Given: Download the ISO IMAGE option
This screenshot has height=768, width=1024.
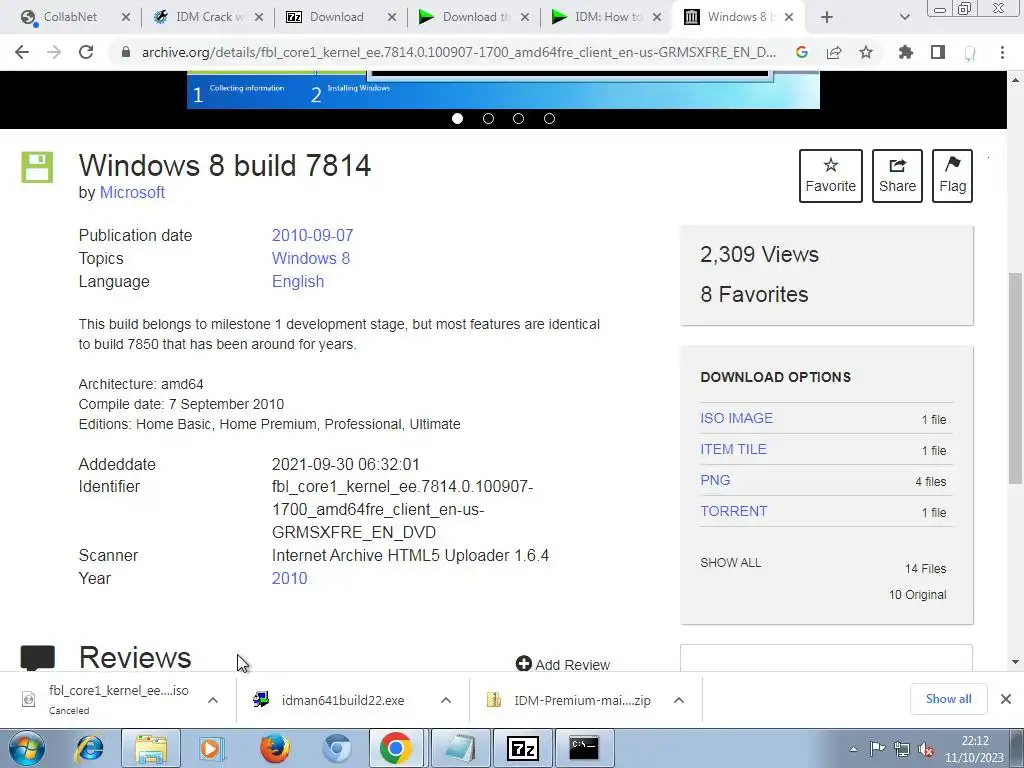Looking at the screenshot, I should [737, 418].
